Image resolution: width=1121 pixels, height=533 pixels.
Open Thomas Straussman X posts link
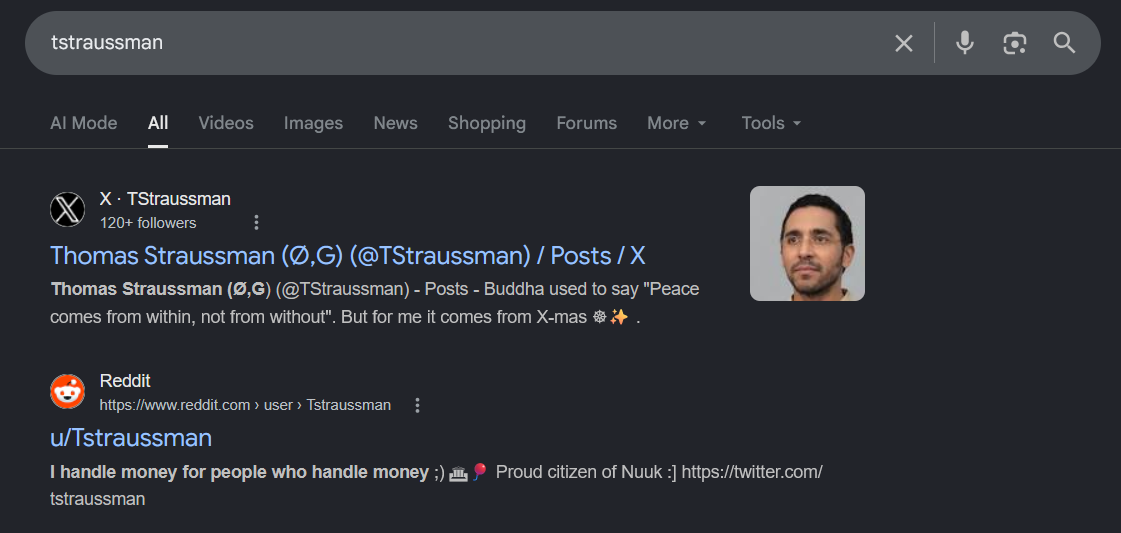(347, 256)
